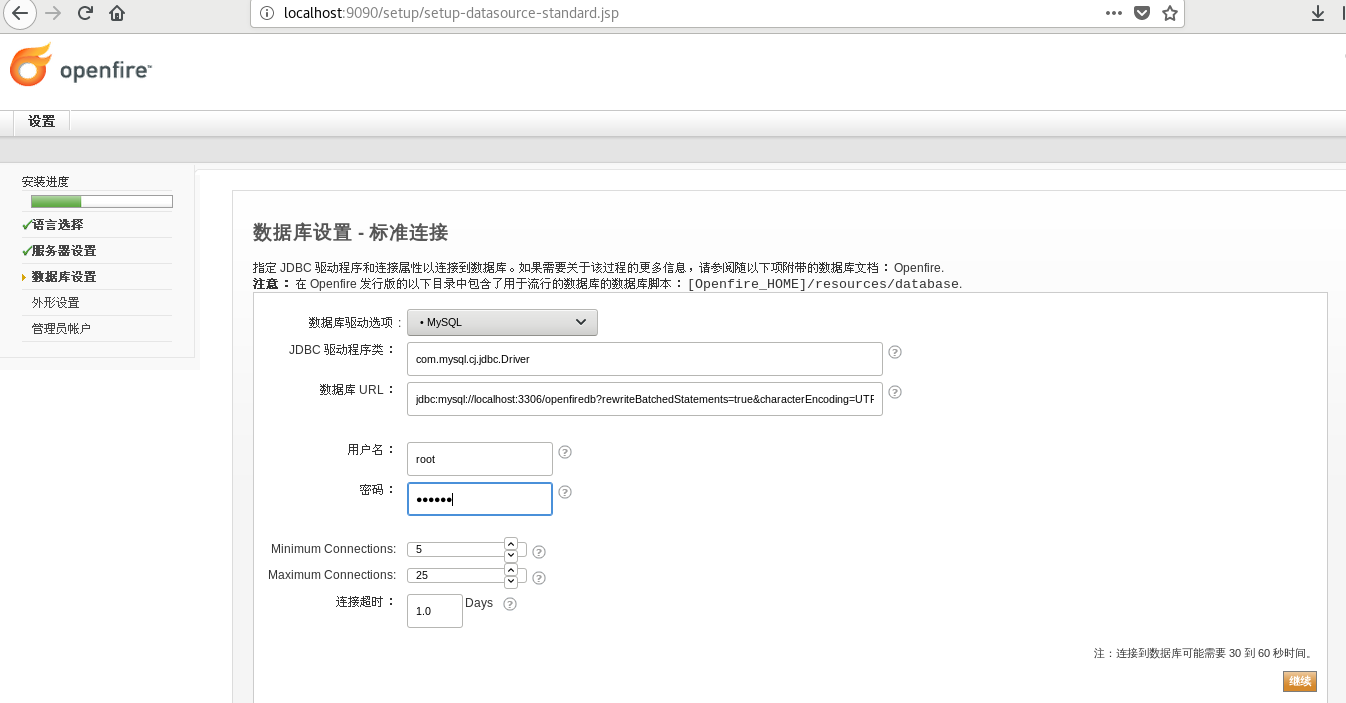Select the 设置 tab

tap(42, 121)
